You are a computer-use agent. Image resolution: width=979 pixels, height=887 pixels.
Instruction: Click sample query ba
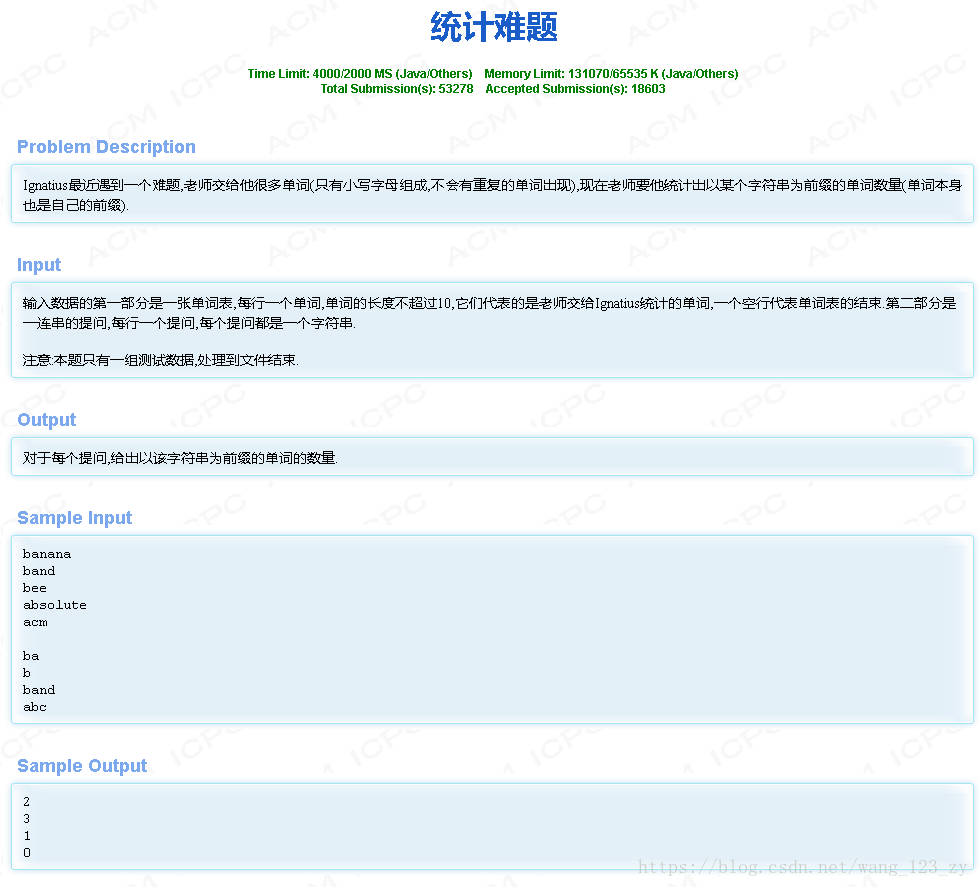click(31, 656)
